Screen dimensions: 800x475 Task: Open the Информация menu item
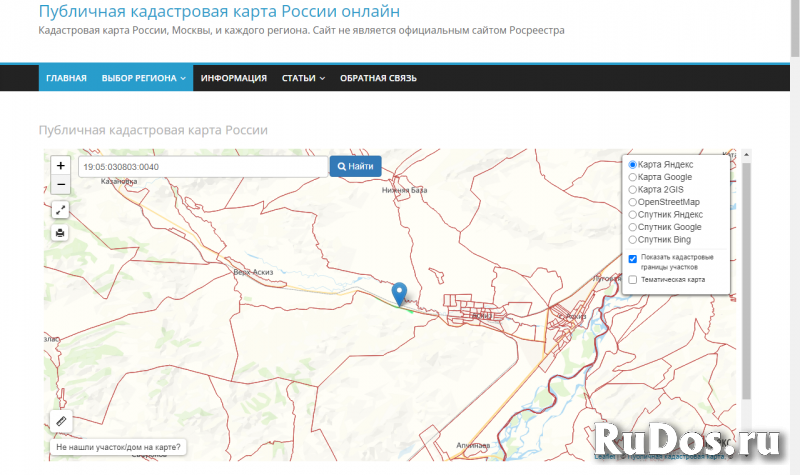(x=233, y=78)
